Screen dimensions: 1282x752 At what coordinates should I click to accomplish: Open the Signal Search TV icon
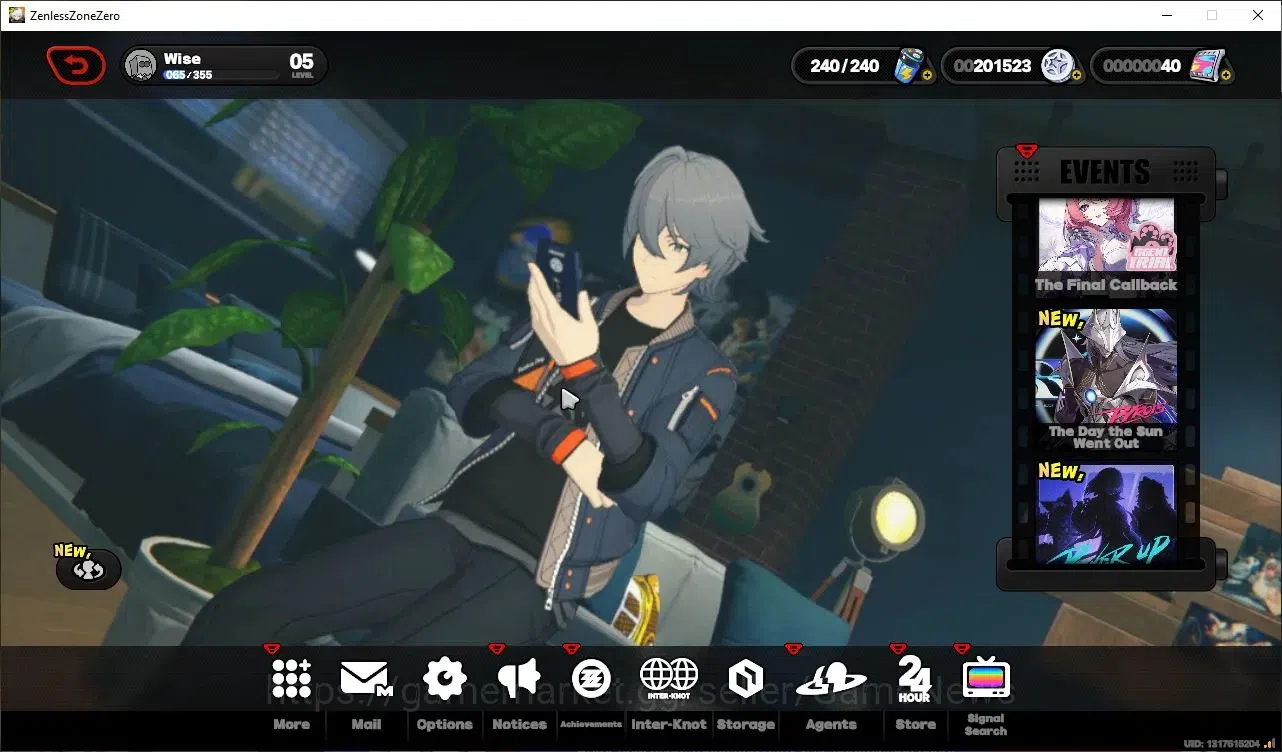point(986,679)
